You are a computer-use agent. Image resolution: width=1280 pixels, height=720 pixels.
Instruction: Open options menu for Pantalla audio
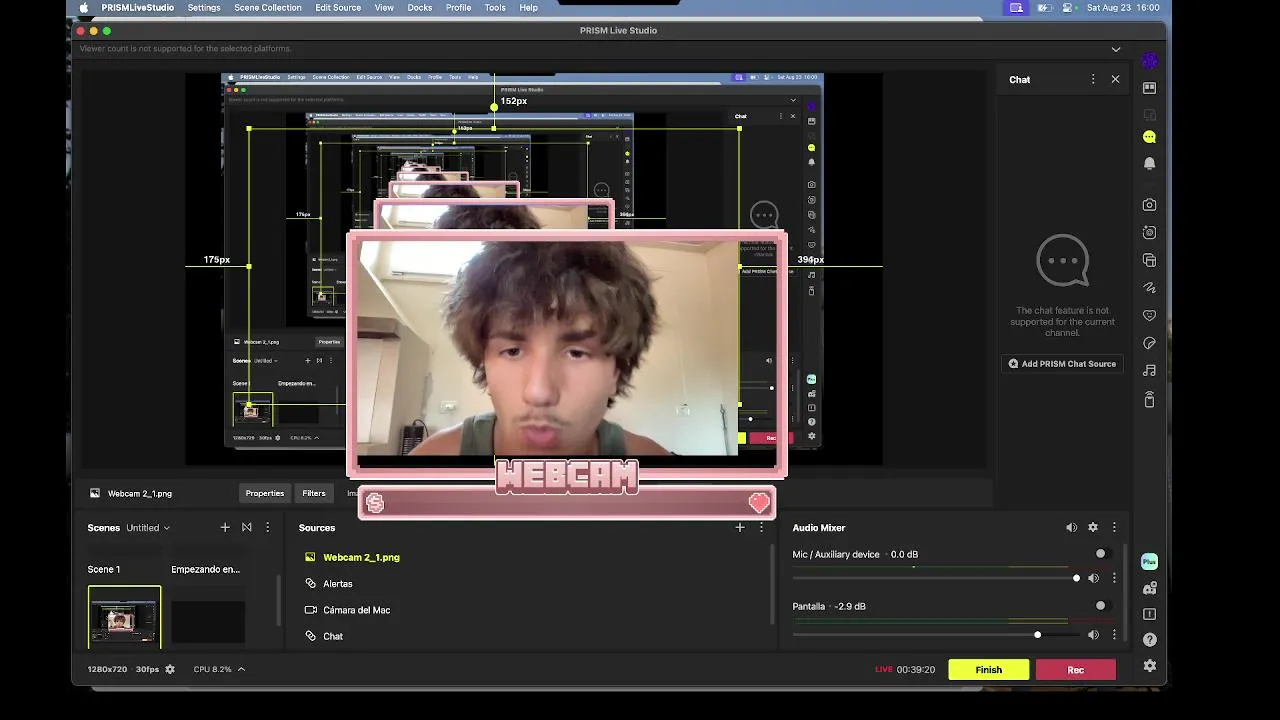1114,634
